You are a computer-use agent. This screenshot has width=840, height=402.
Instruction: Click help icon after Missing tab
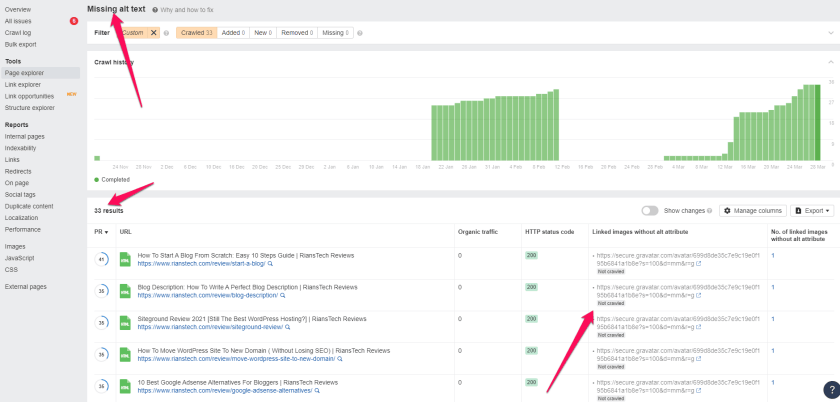pos(360,33)
